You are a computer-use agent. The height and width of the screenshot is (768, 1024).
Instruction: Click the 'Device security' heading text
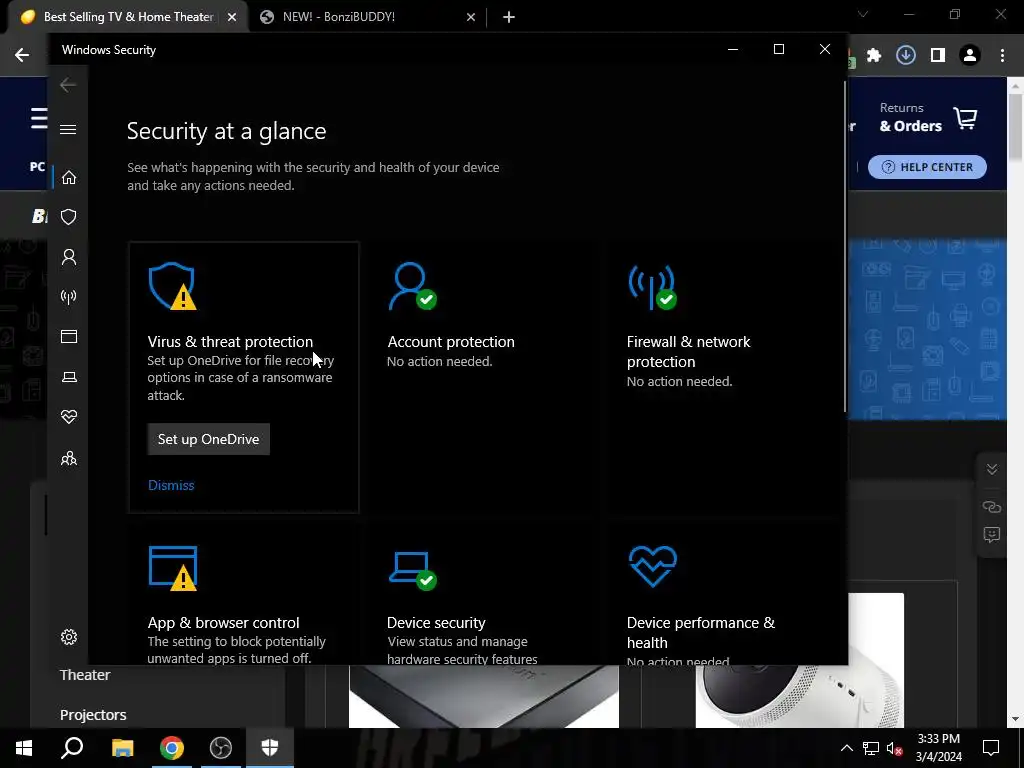click(x=436, y=623)
